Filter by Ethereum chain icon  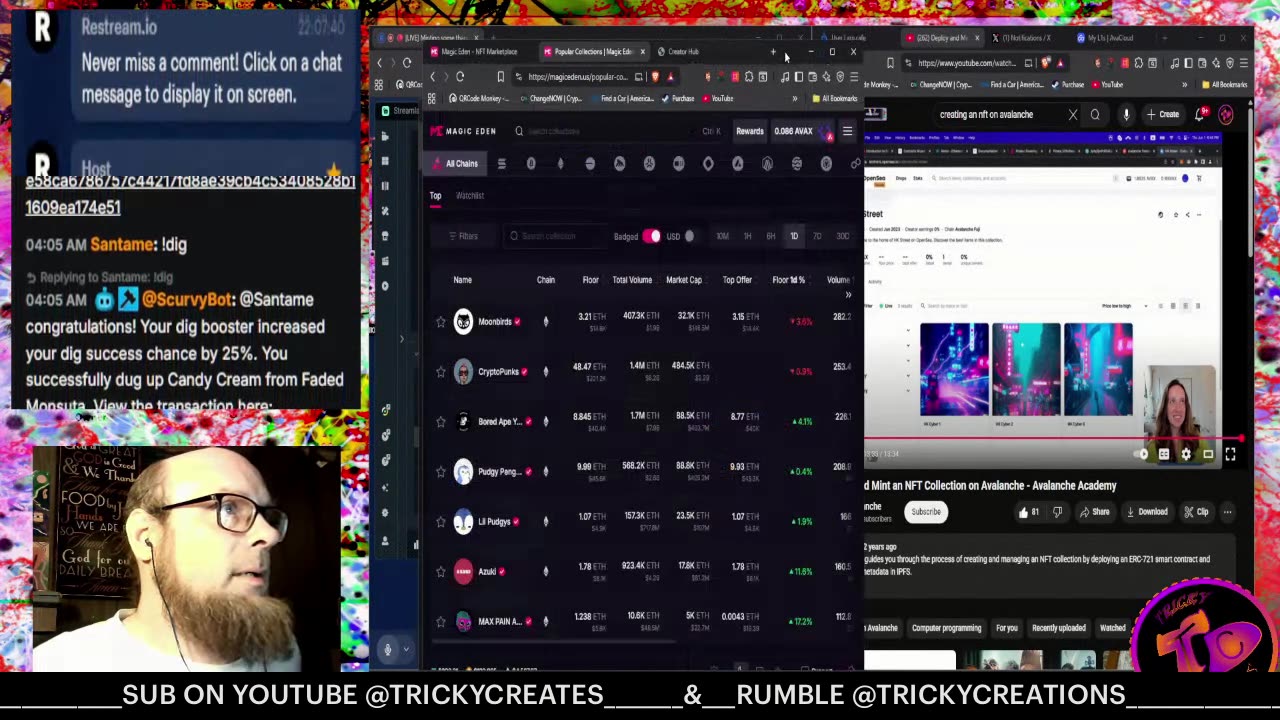(560, 164)
